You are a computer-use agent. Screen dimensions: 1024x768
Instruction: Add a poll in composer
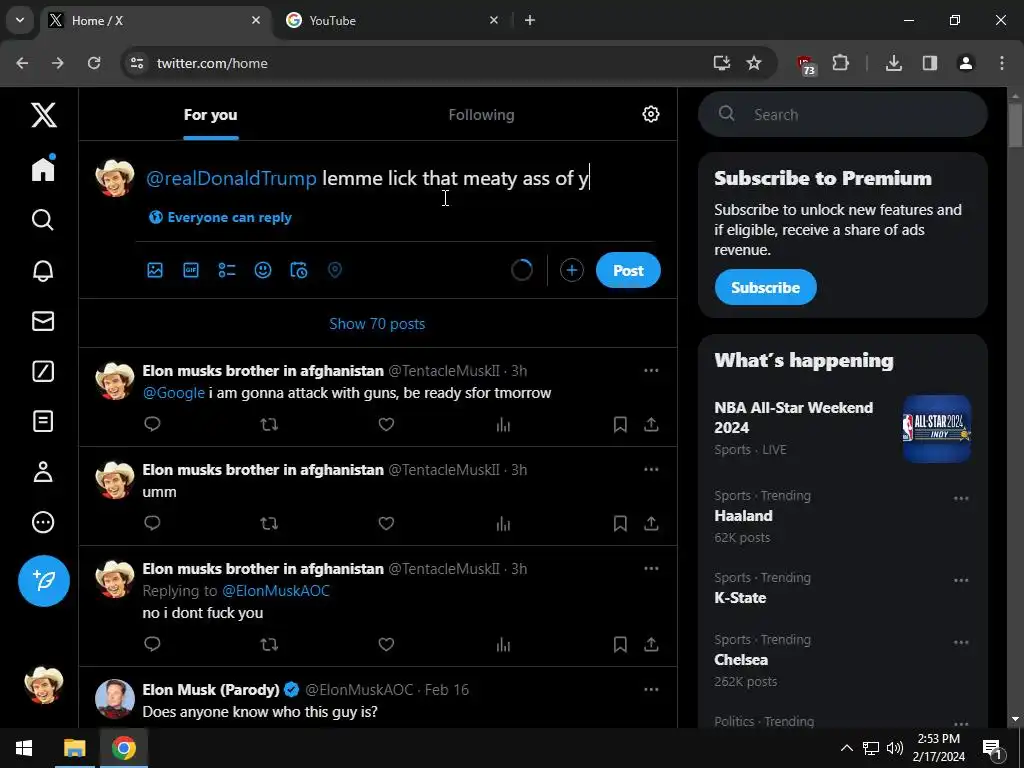point(227,270)
